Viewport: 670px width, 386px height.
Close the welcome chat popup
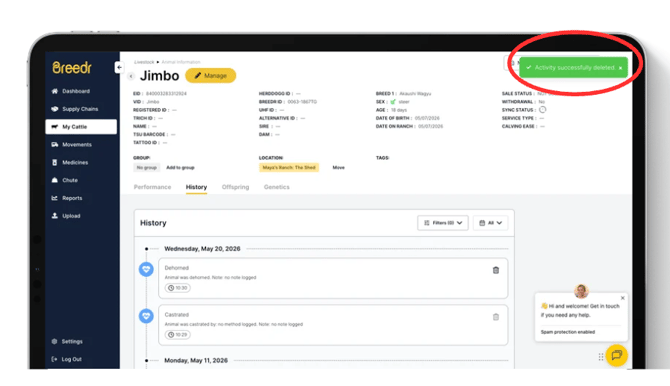(623, 298)
